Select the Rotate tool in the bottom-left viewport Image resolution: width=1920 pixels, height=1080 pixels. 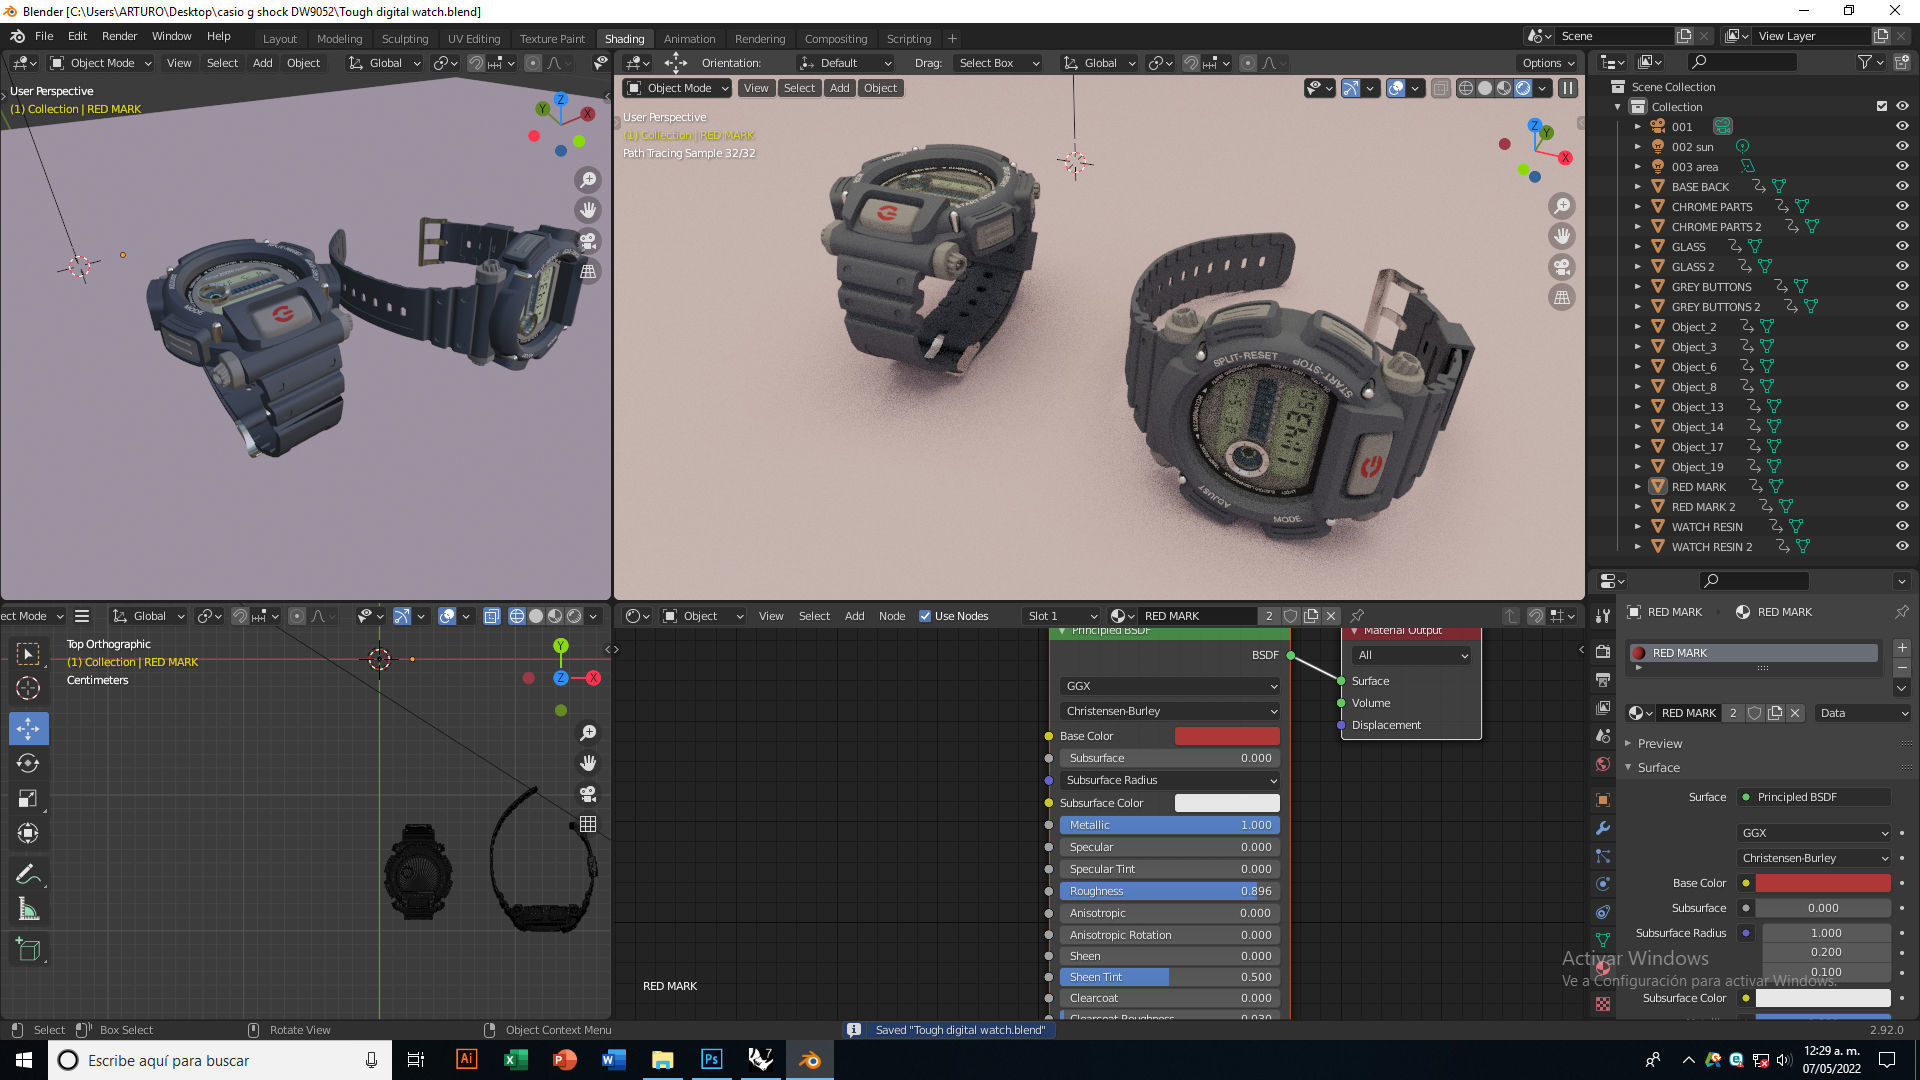point(28,763)
